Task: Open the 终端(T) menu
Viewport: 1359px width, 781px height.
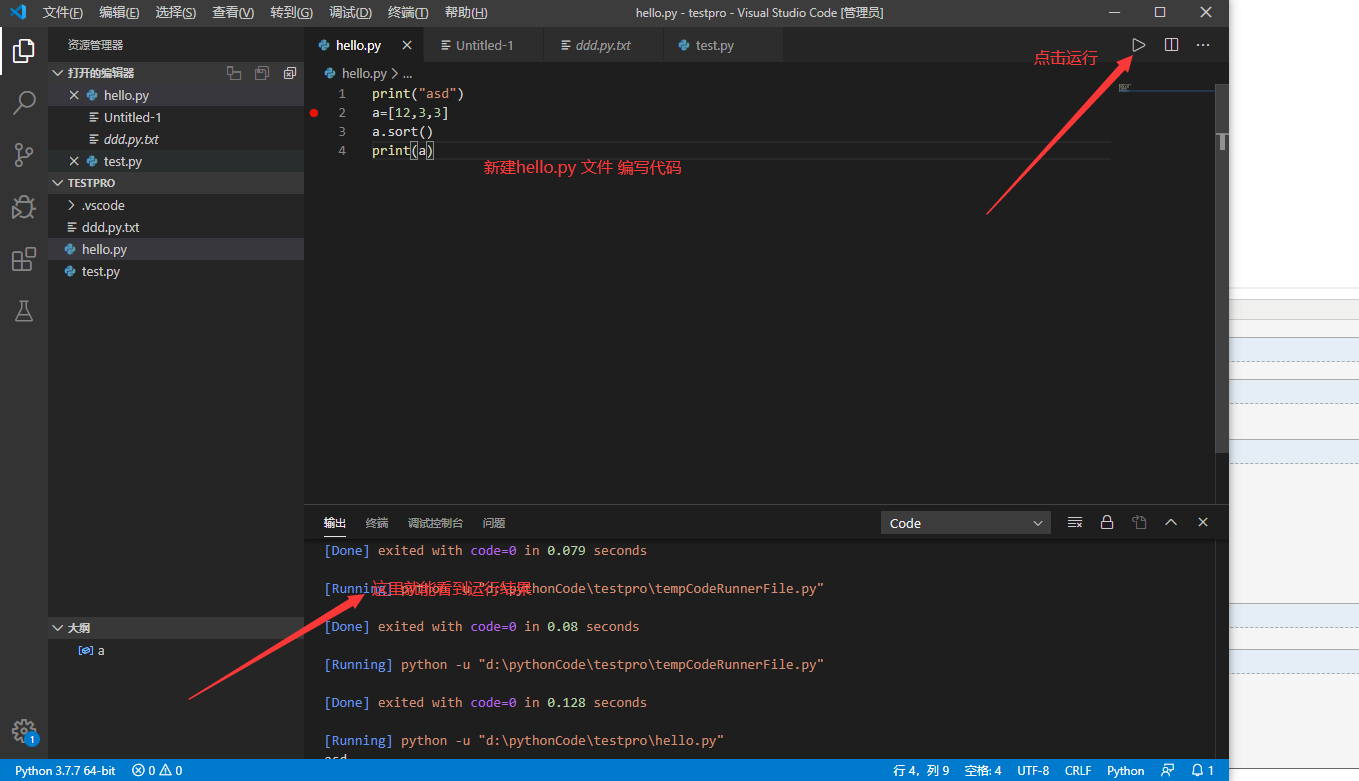Action: coord(408,13)
